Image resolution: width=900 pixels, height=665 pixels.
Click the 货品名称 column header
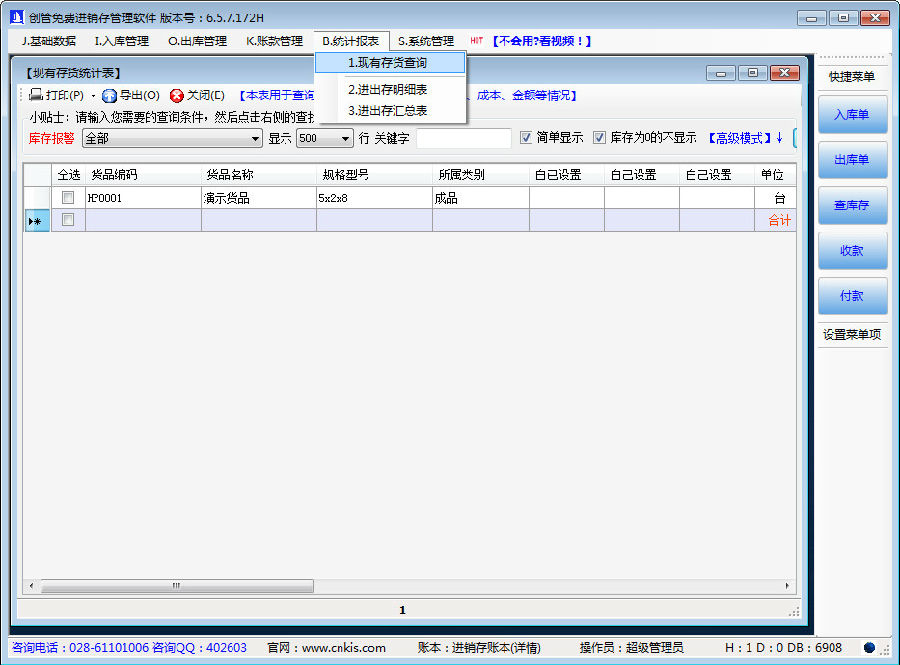click(x=259, y=174)
